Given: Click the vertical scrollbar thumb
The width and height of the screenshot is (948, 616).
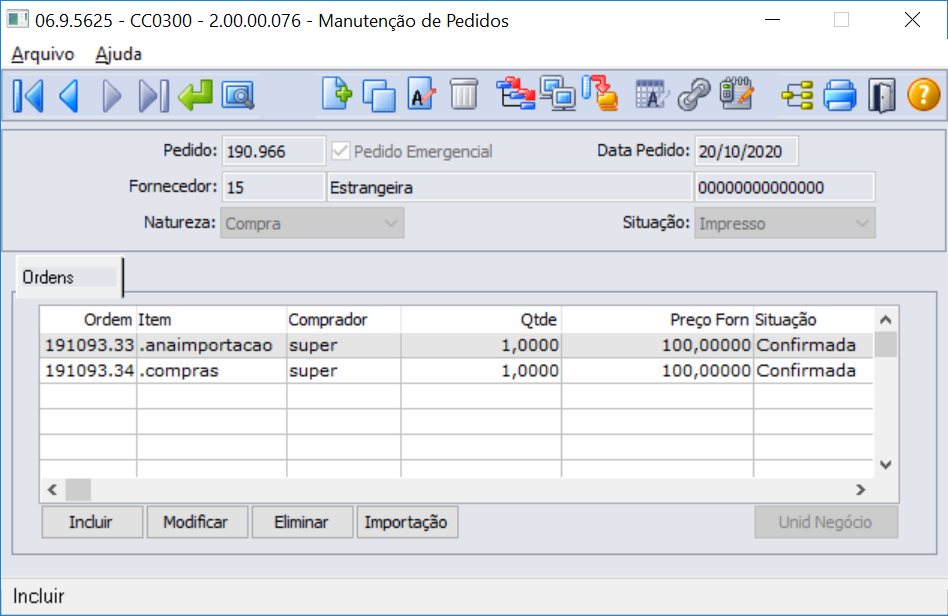Looking at the screenshot, I should (x=886, y=345).
